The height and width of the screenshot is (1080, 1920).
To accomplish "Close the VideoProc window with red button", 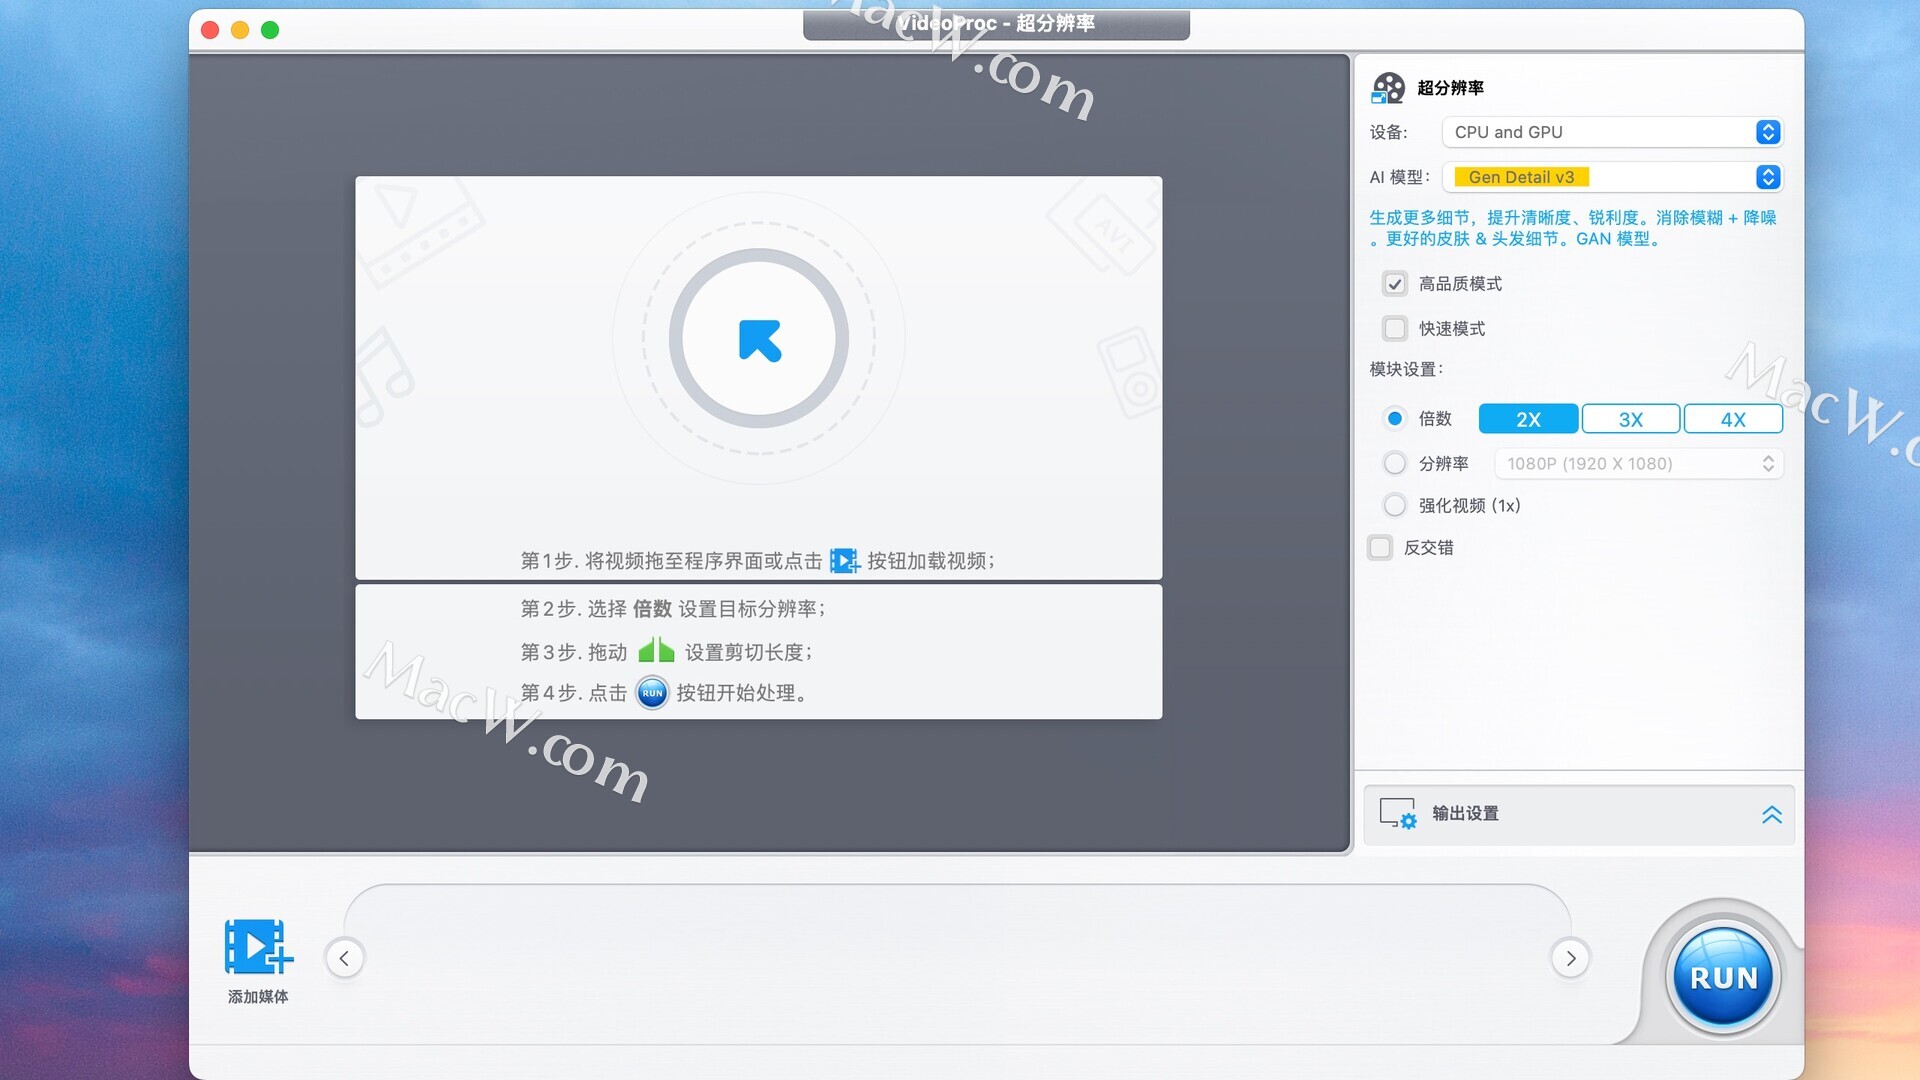I will tap(210, 30).
